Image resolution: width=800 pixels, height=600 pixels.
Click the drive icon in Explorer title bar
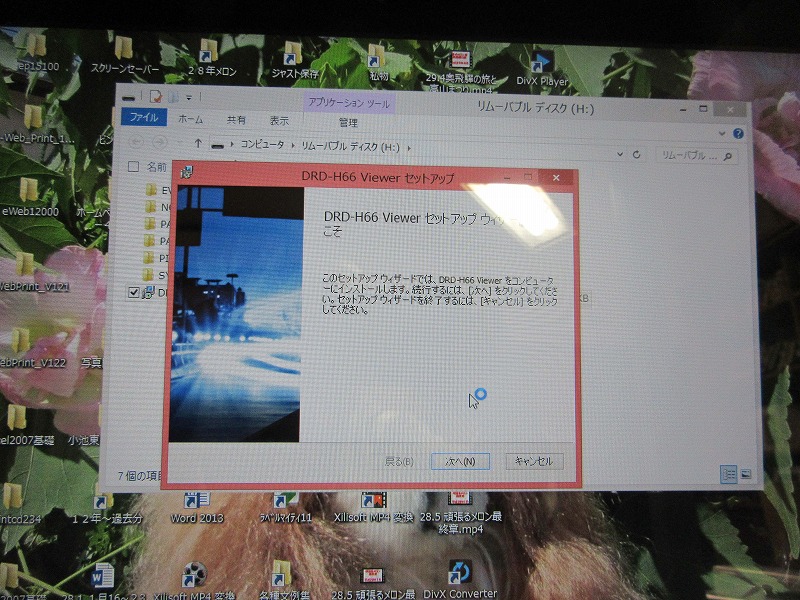pyautogui.click(x=129, y=96)
